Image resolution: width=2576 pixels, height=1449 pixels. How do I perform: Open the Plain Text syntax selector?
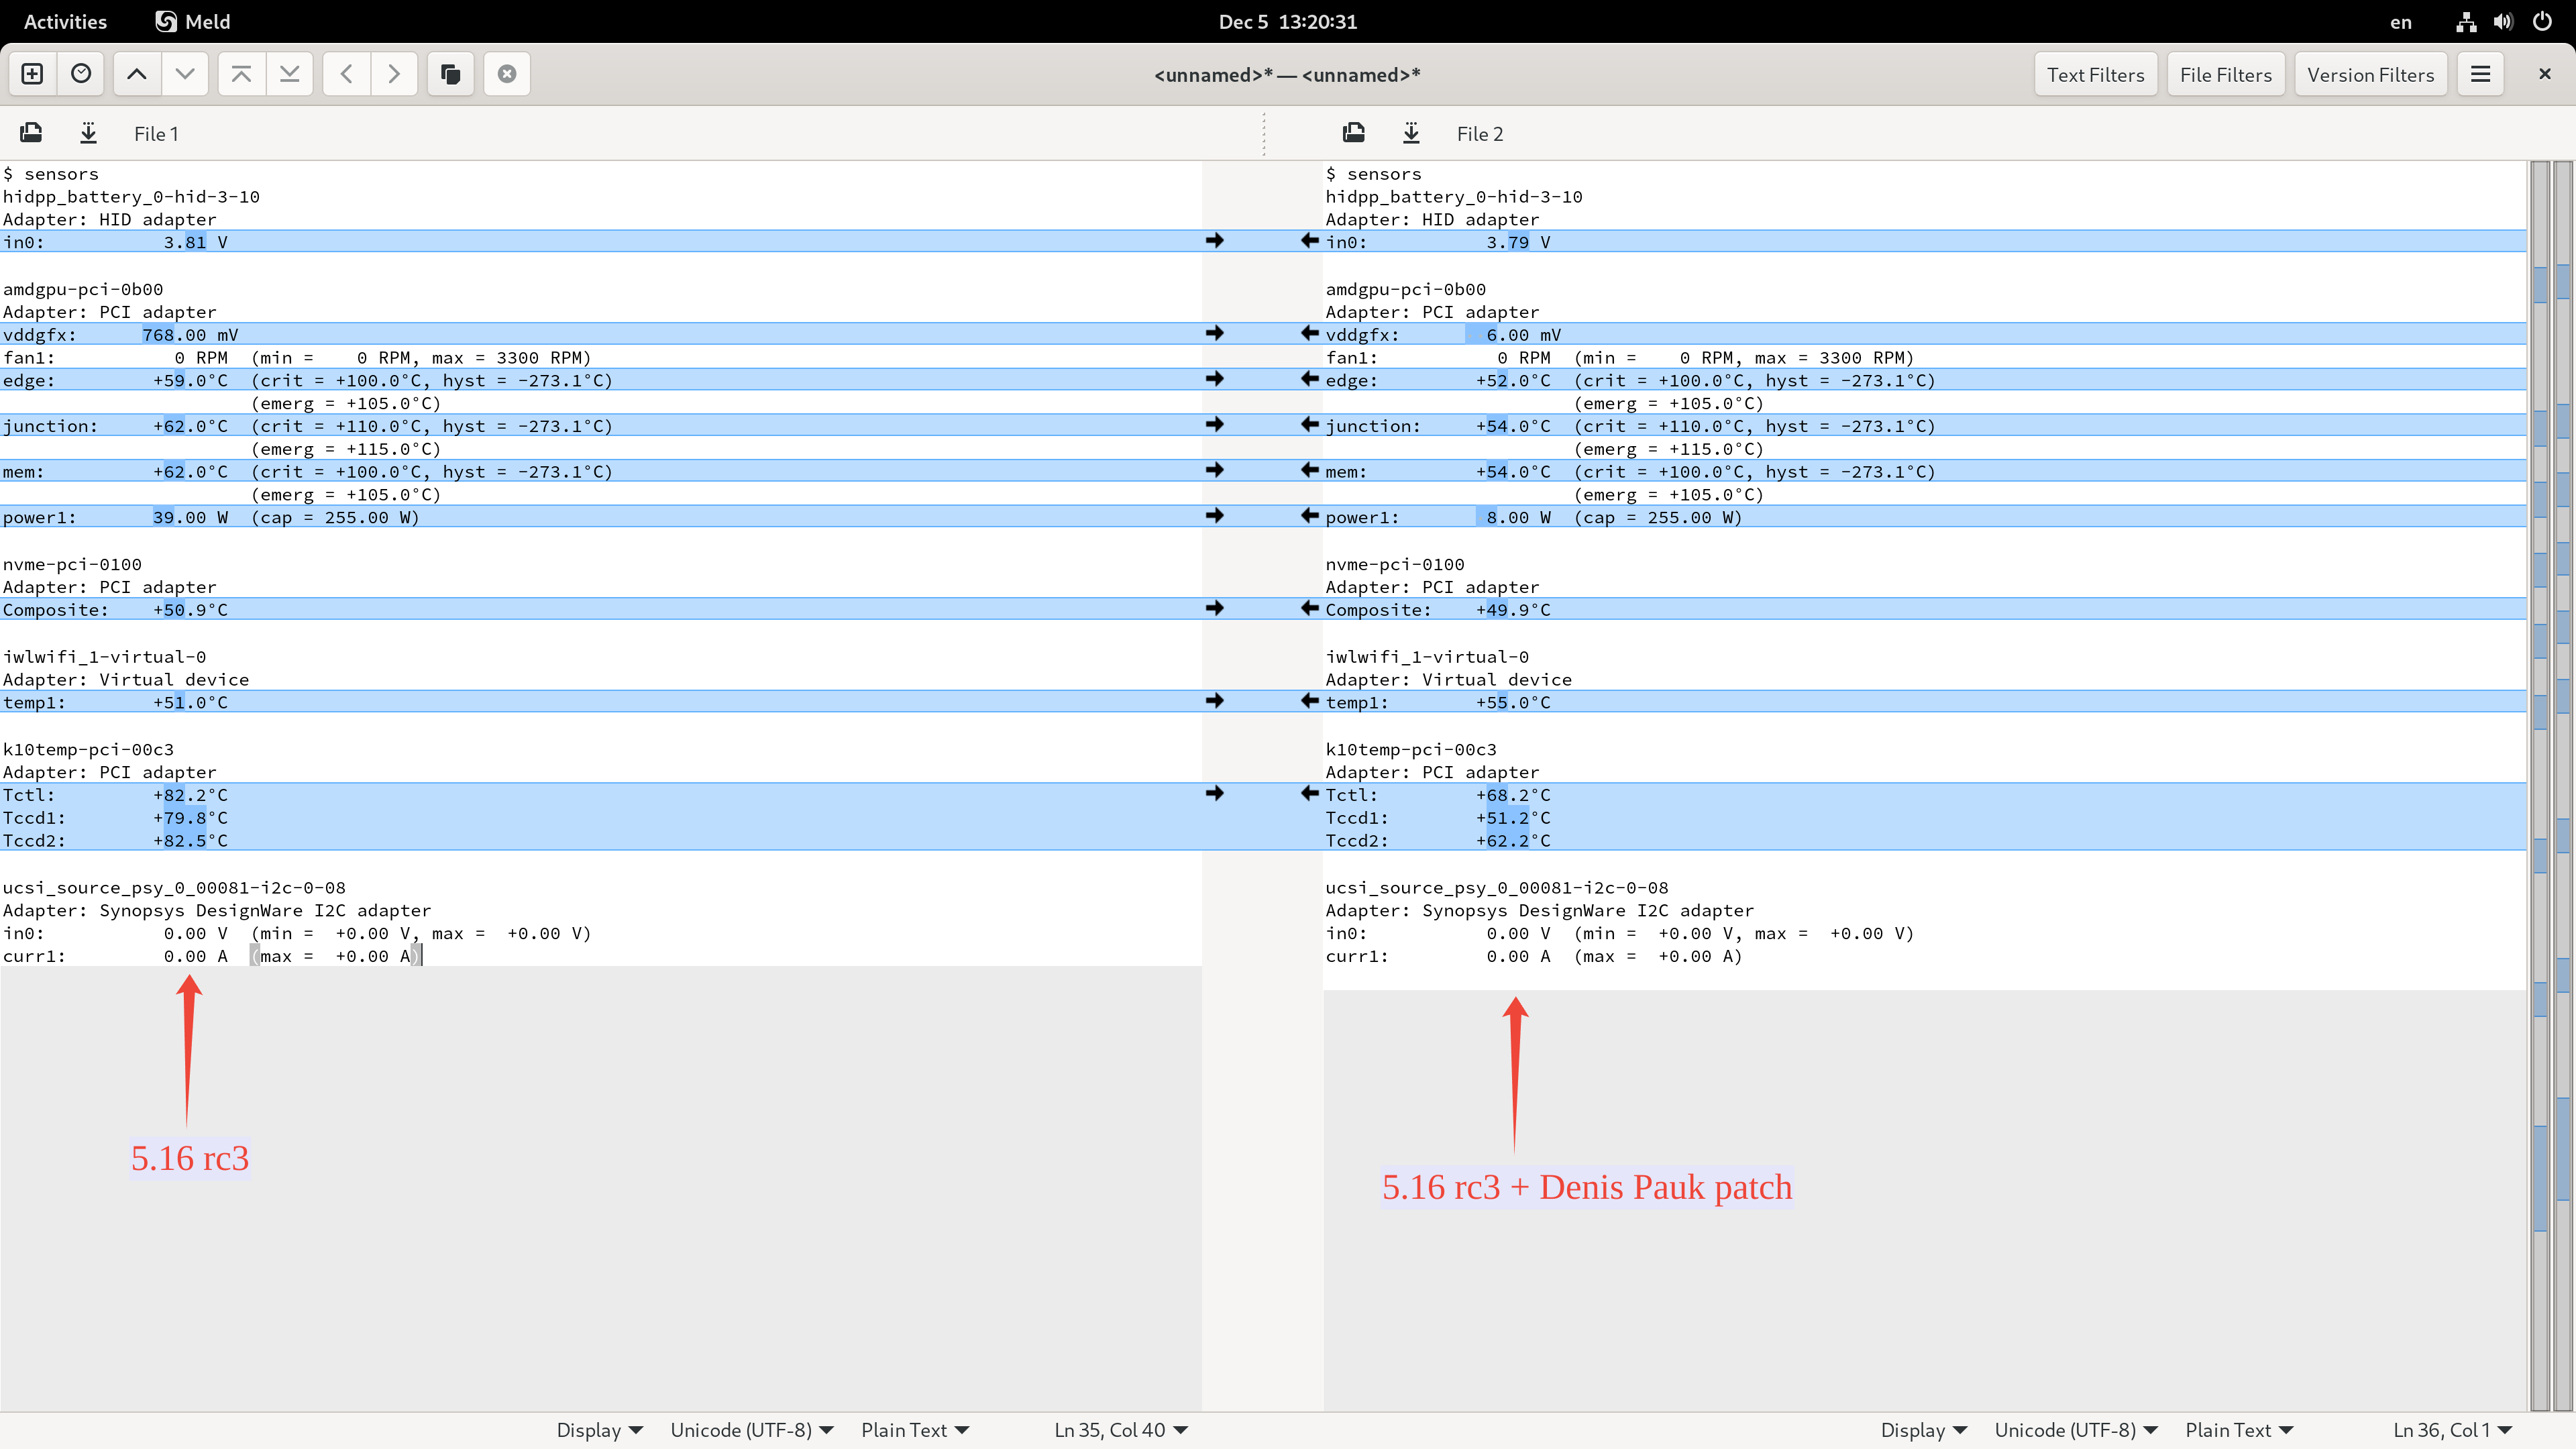click(x=913, y=1430)
